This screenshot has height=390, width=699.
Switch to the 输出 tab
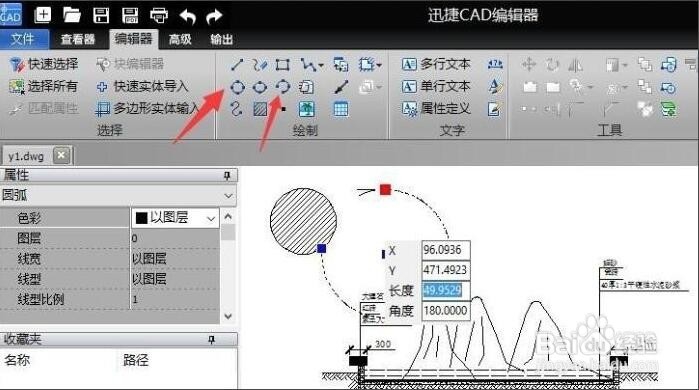(222, 39)
